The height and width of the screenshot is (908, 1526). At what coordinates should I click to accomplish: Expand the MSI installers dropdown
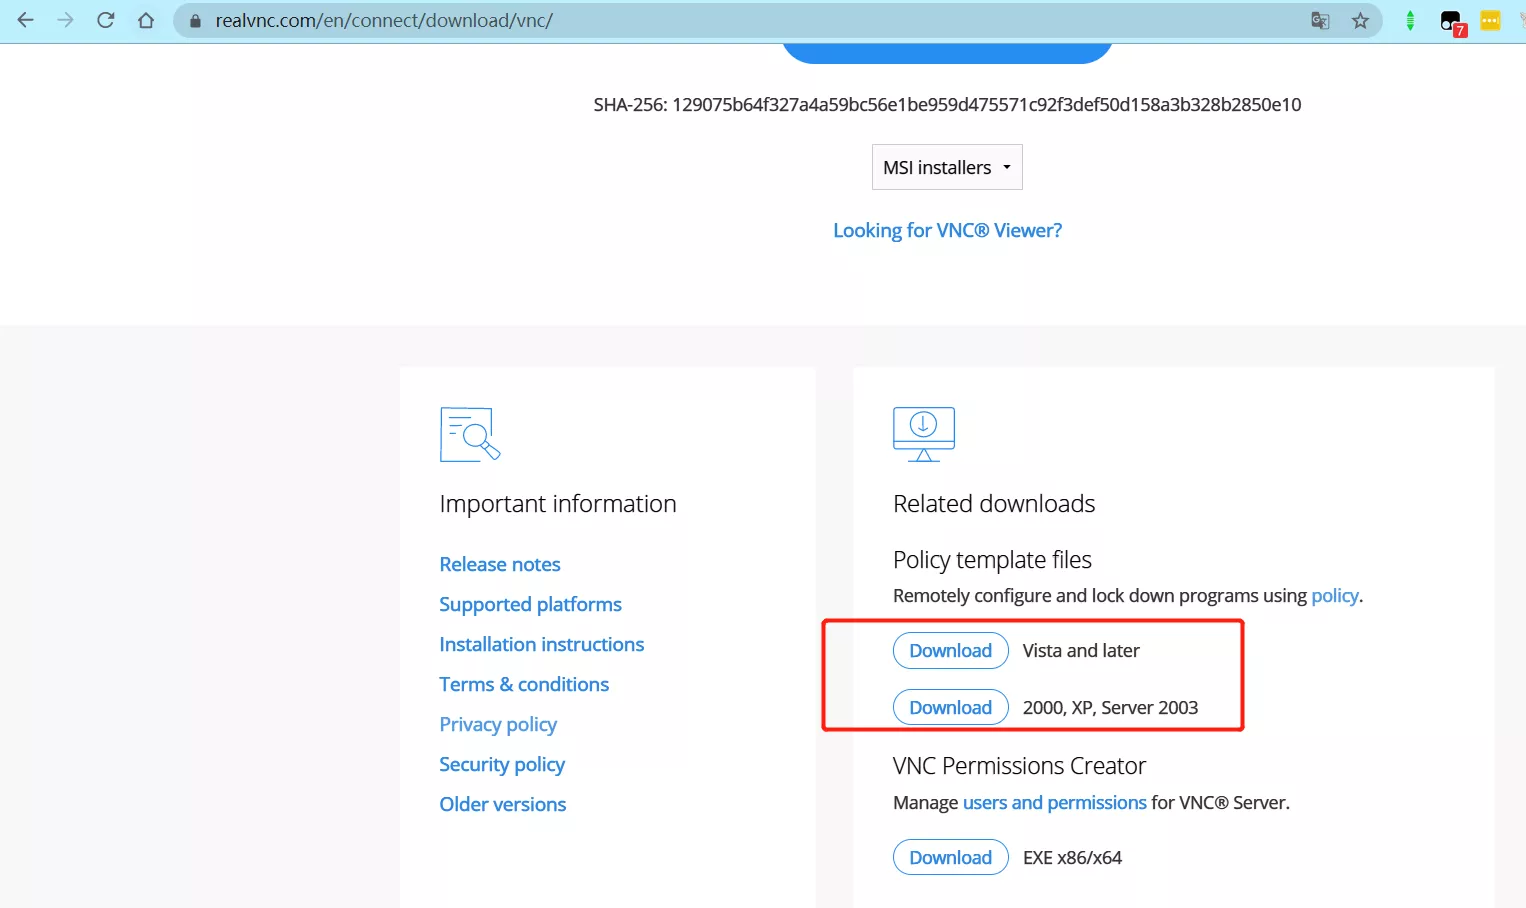coord(947,167)
